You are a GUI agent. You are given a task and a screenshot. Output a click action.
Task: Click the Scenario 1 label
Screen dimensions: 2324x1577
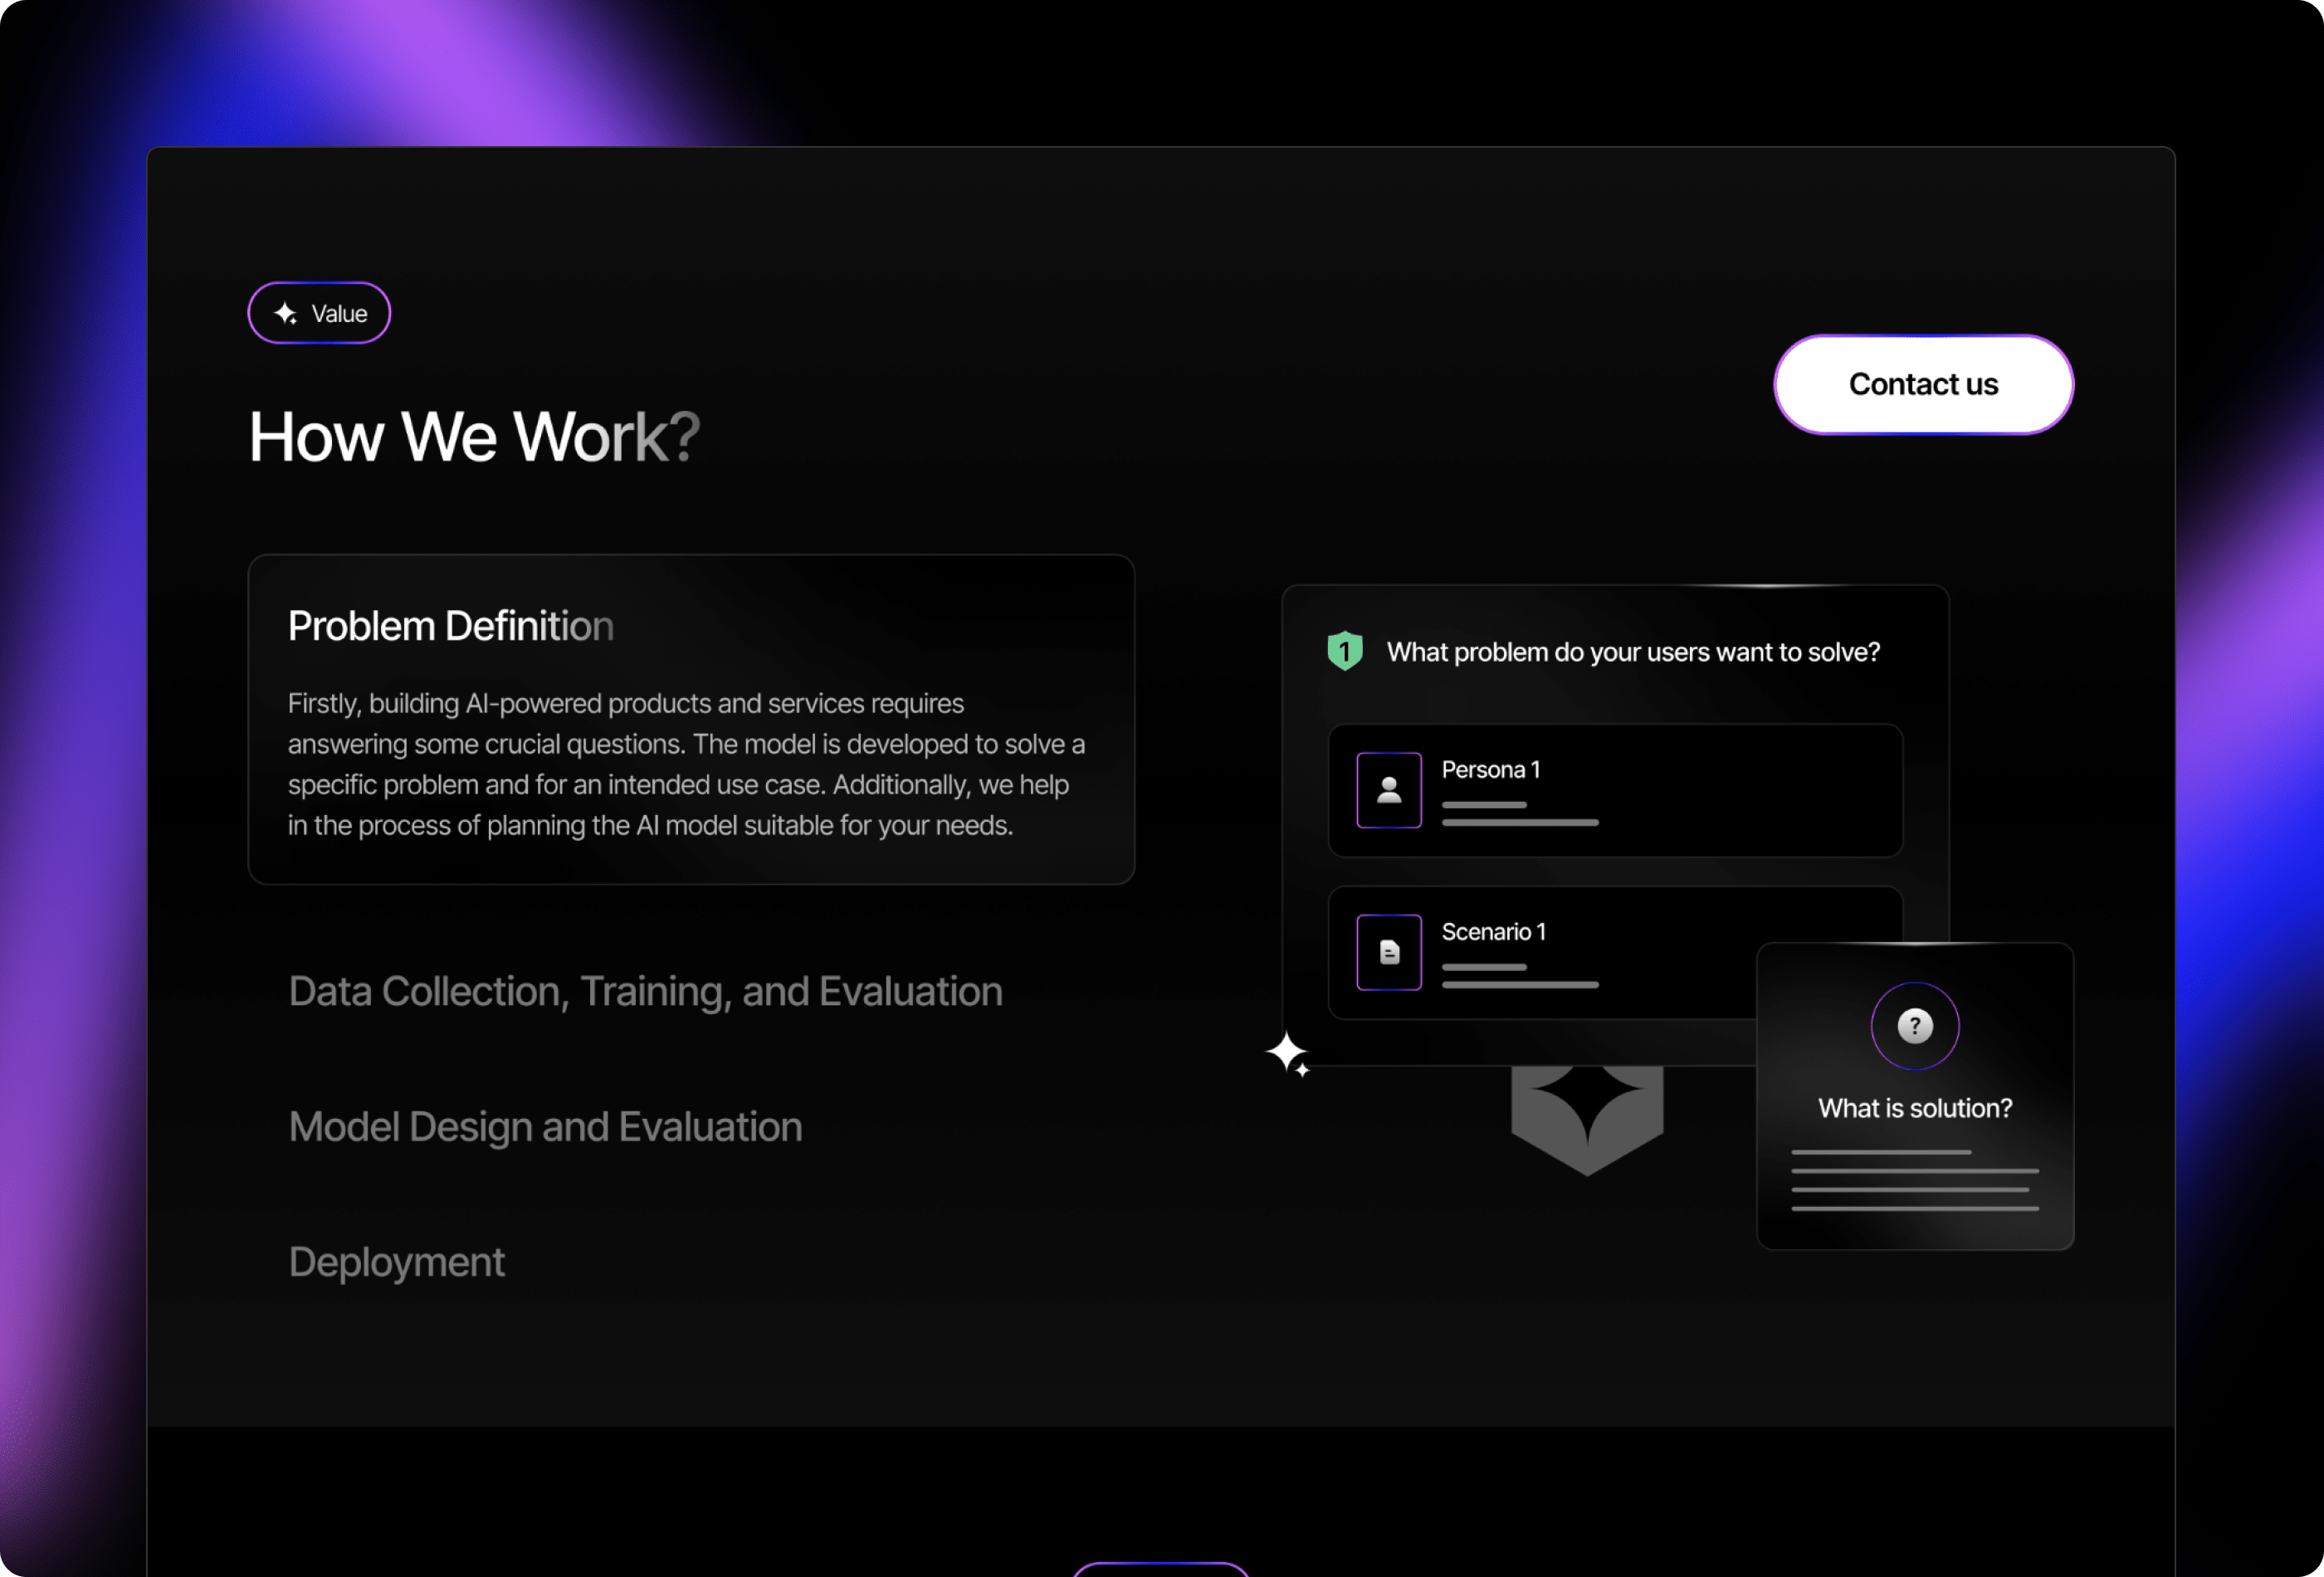click(x=1493, y=932)
